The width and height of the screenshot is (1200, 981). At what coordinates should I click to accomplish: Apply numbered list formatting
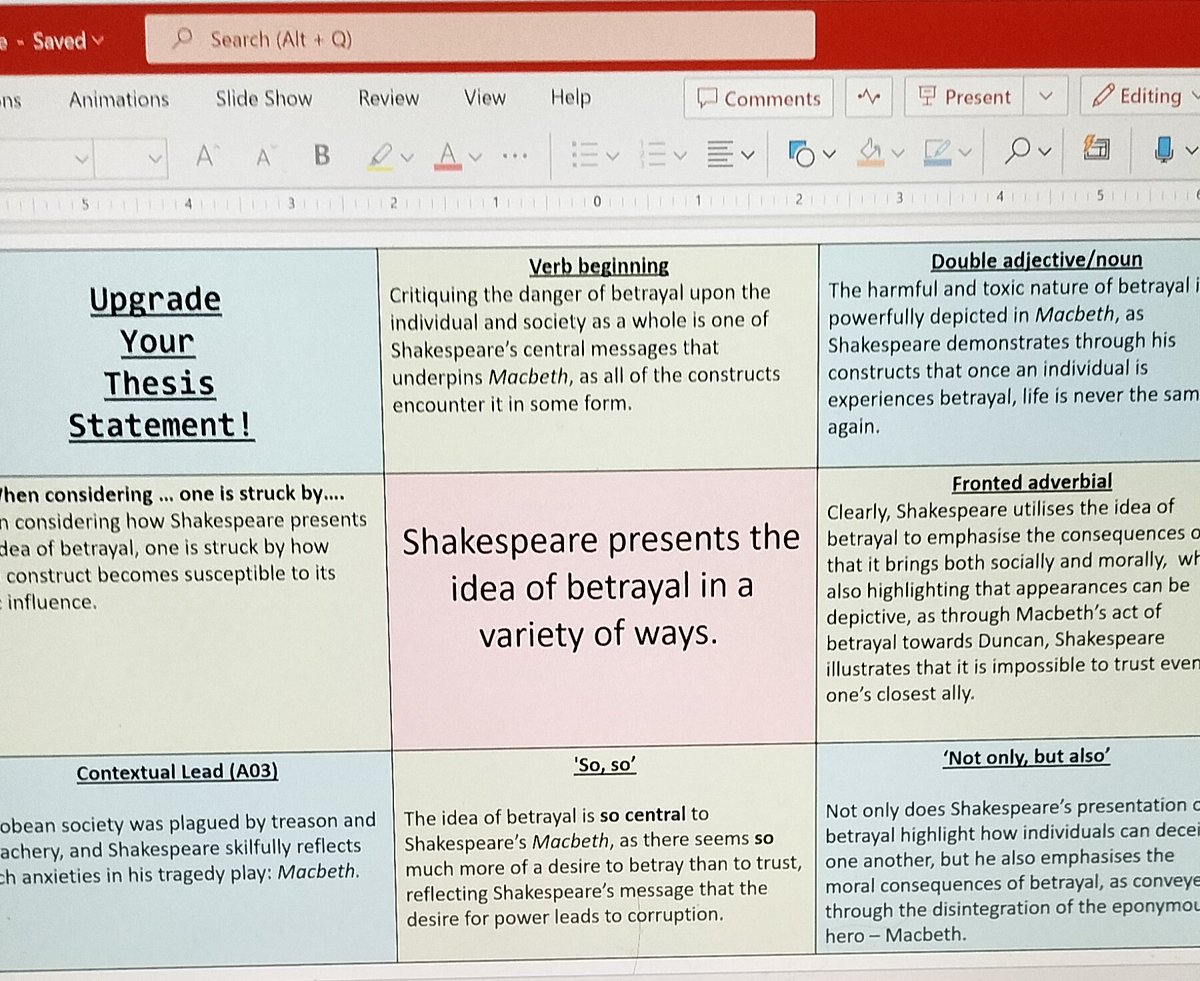pyautogui.click(x=653, y=155)
